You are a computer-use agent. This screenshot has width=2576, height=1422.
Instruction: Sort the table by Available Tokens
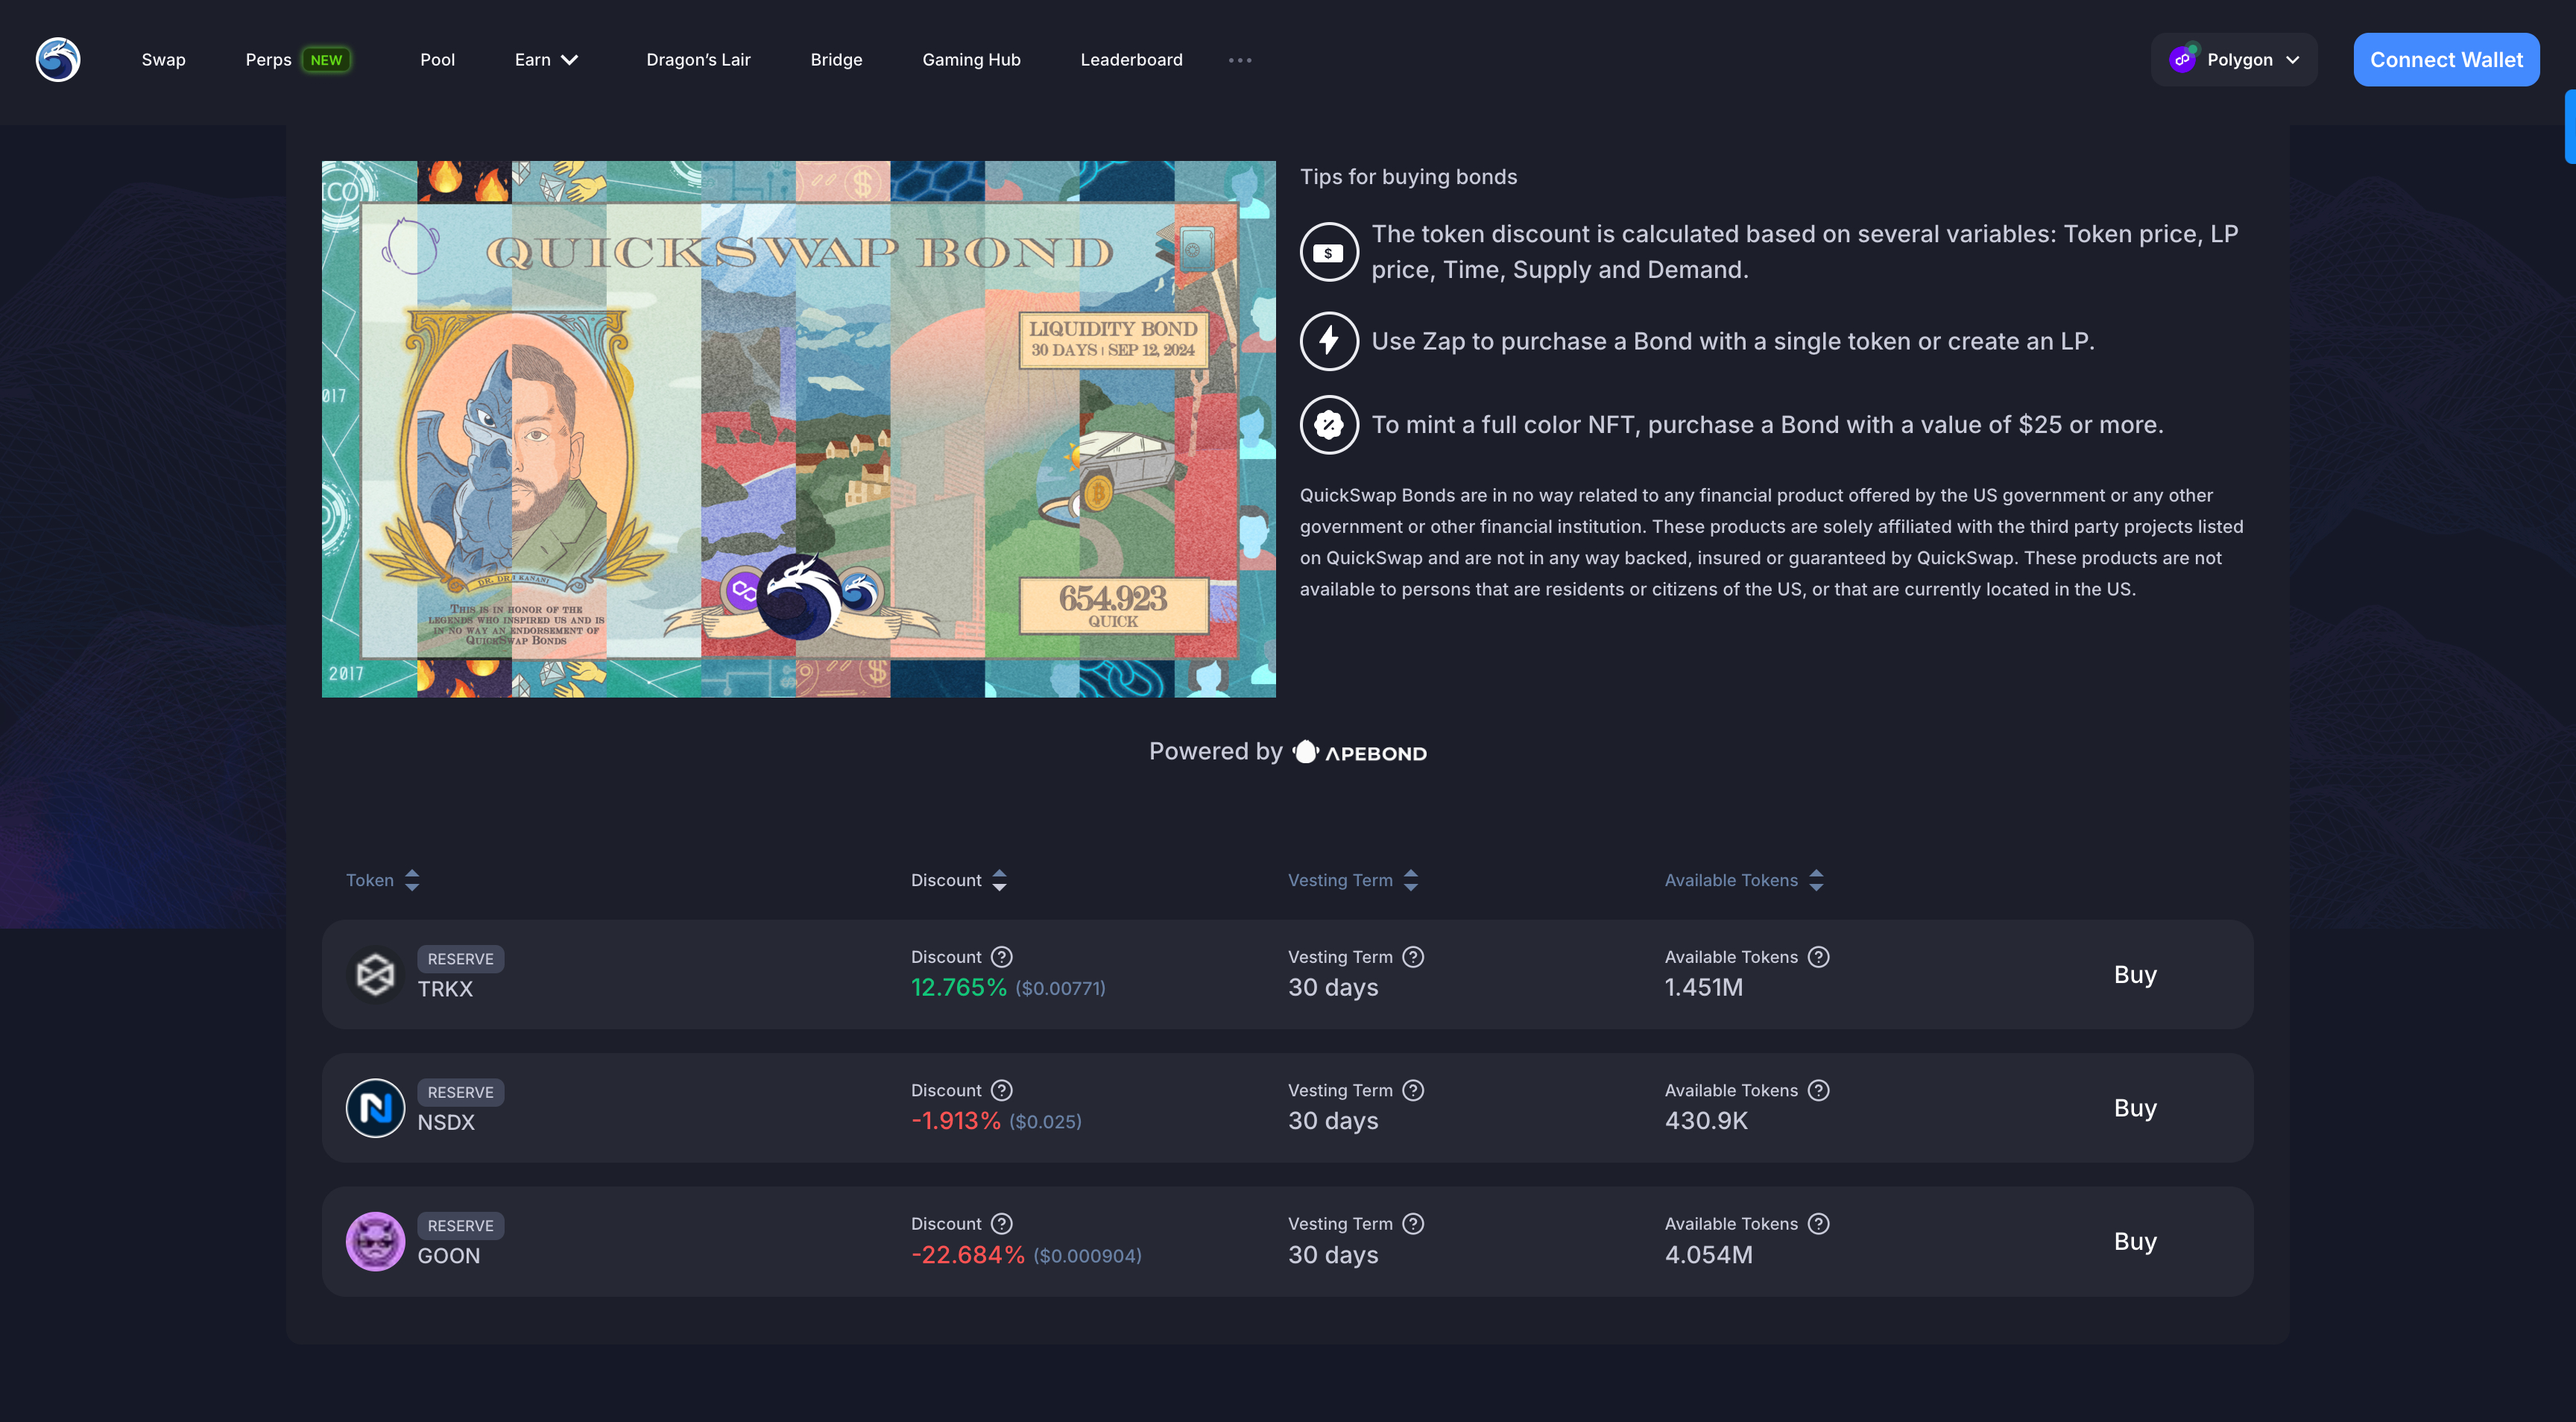point(1744,880)
